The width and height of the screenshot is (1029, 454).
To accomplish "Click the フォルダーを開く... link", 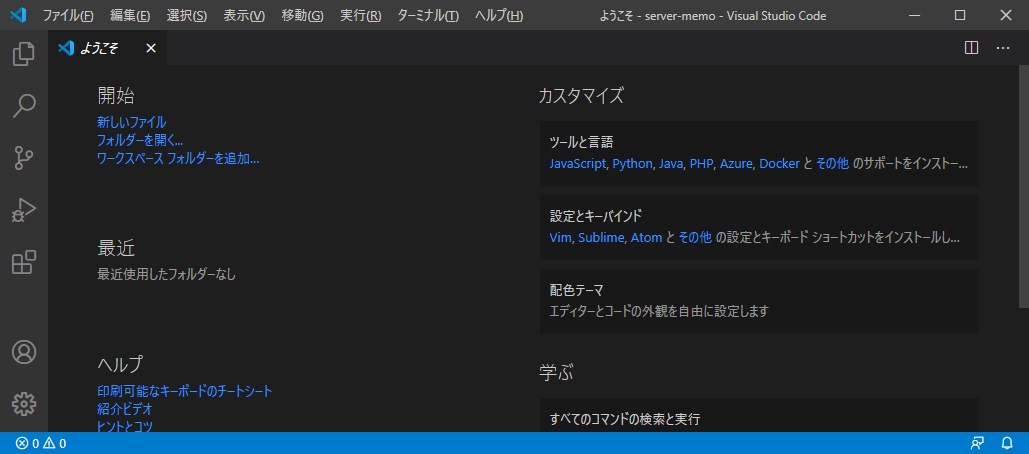I will [140, 140].
